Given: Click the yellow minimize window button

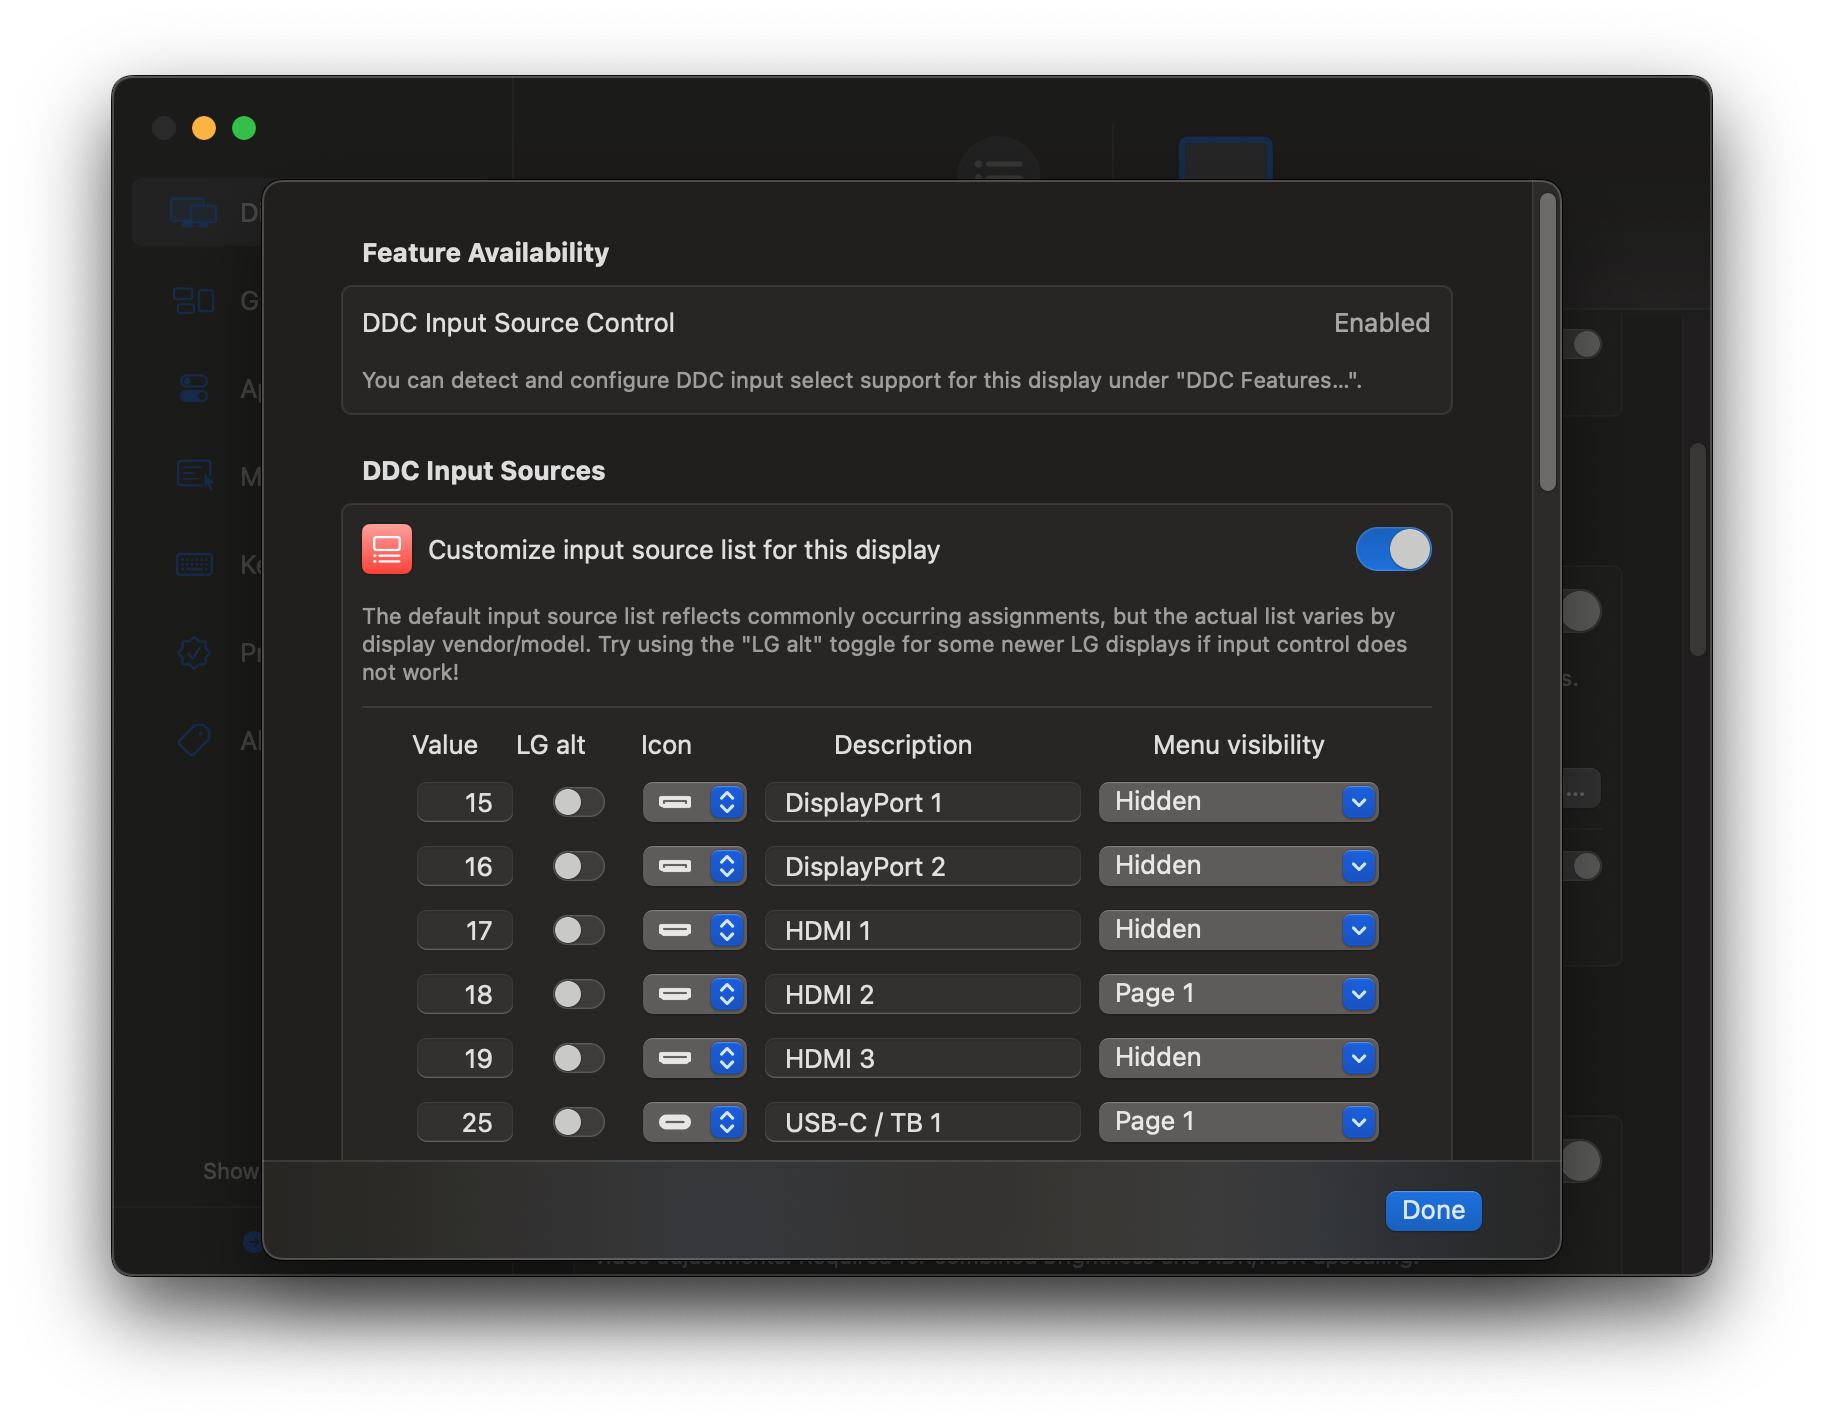Looking at the screenshot, I should 204,128.
